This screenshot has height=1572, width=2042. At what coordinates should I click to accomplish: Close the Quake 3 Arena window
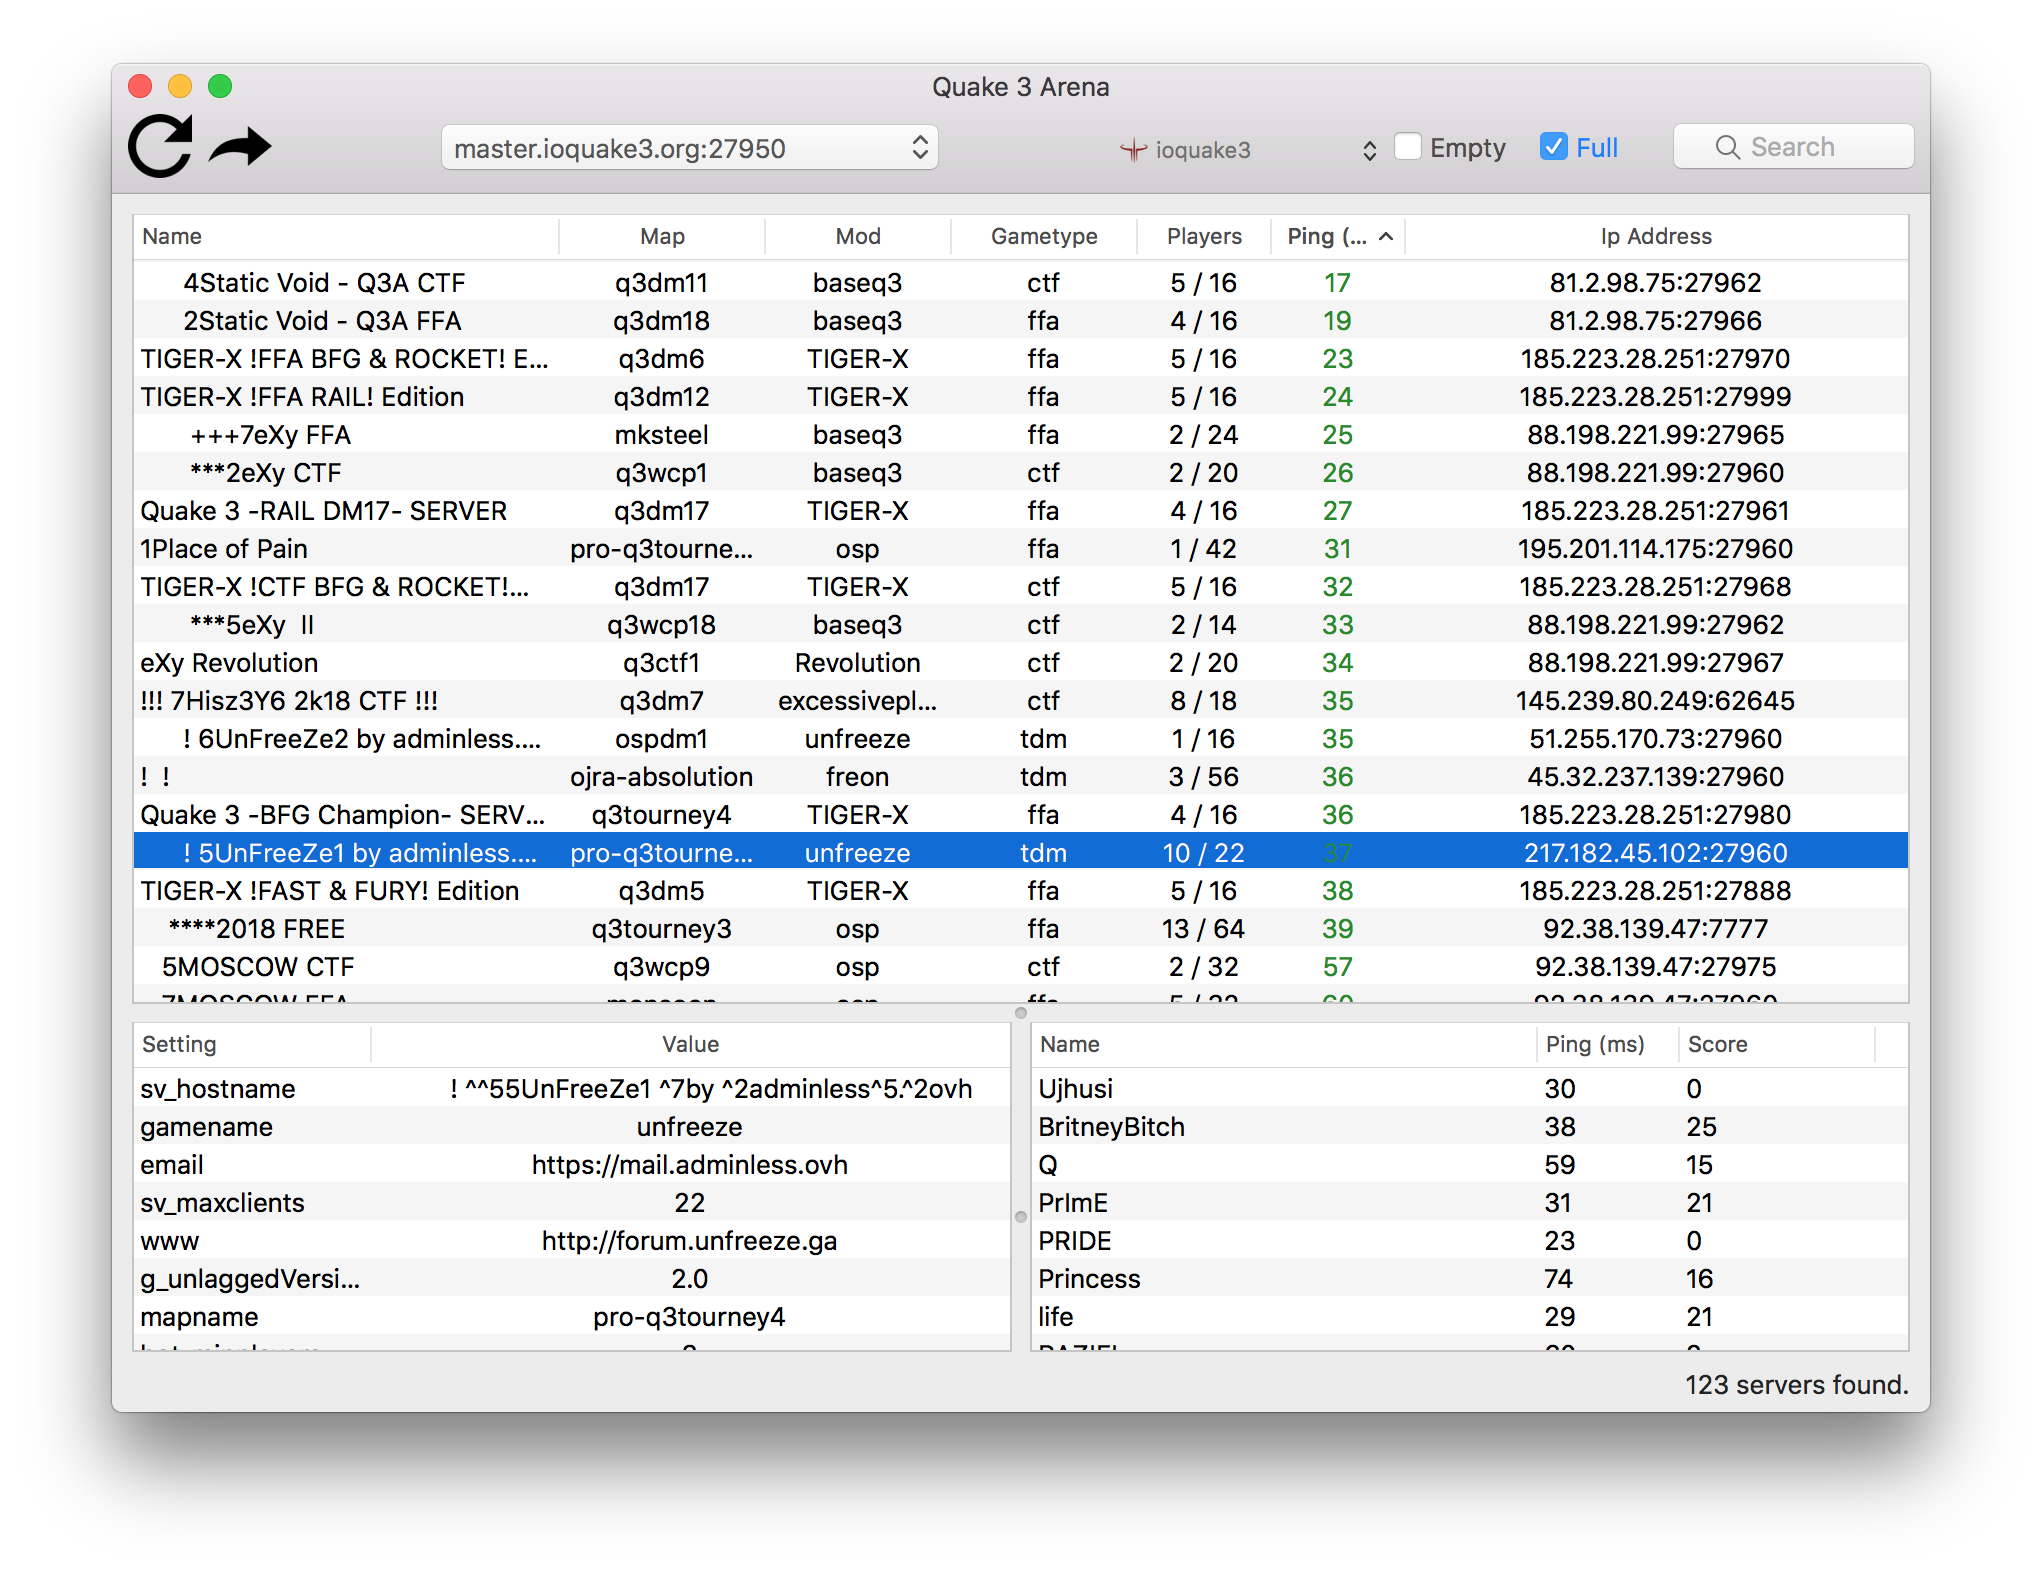coord(140,86)
